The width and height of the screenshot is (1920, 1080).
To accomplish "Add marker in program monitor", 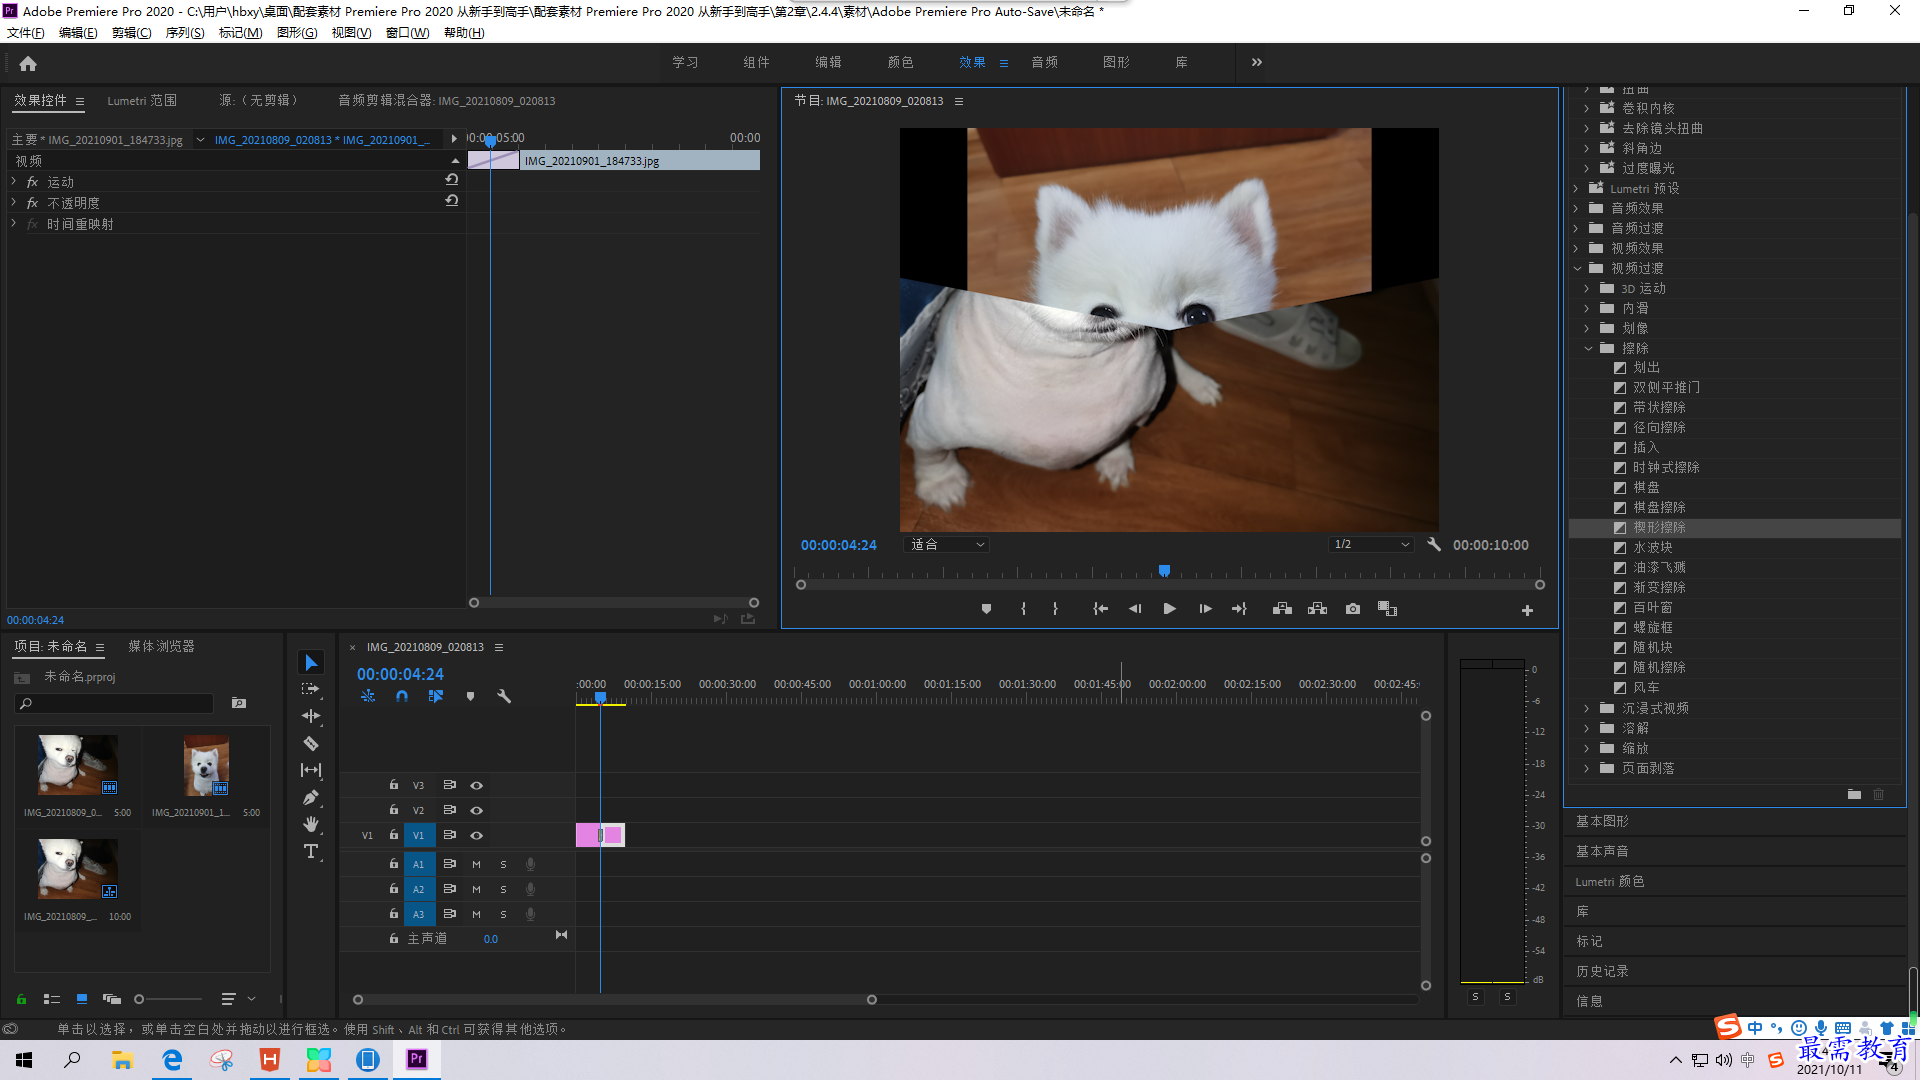I will click(986, 609).
